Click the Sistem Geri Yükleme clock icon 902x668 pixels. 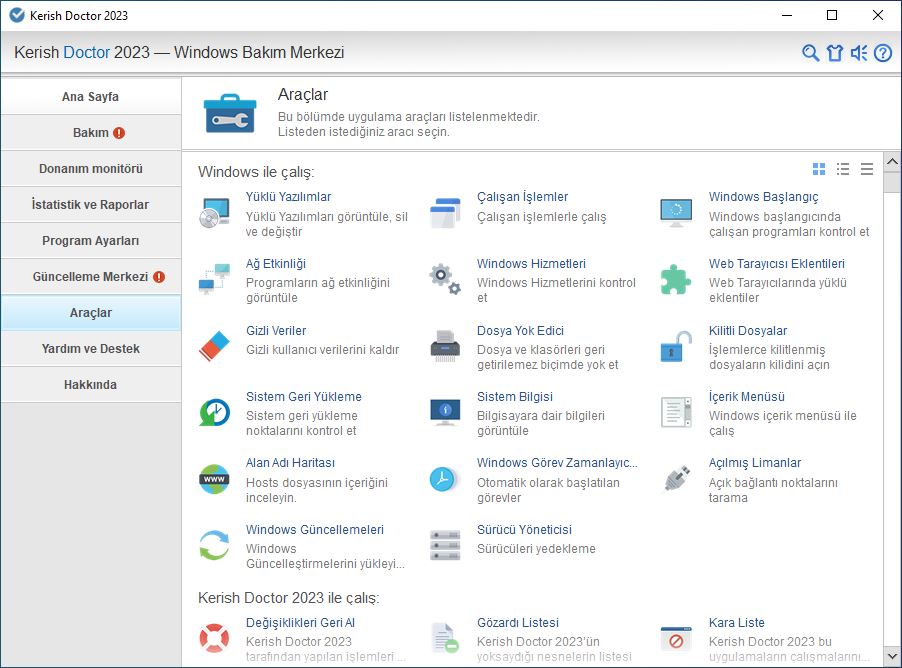coord(214,412)
